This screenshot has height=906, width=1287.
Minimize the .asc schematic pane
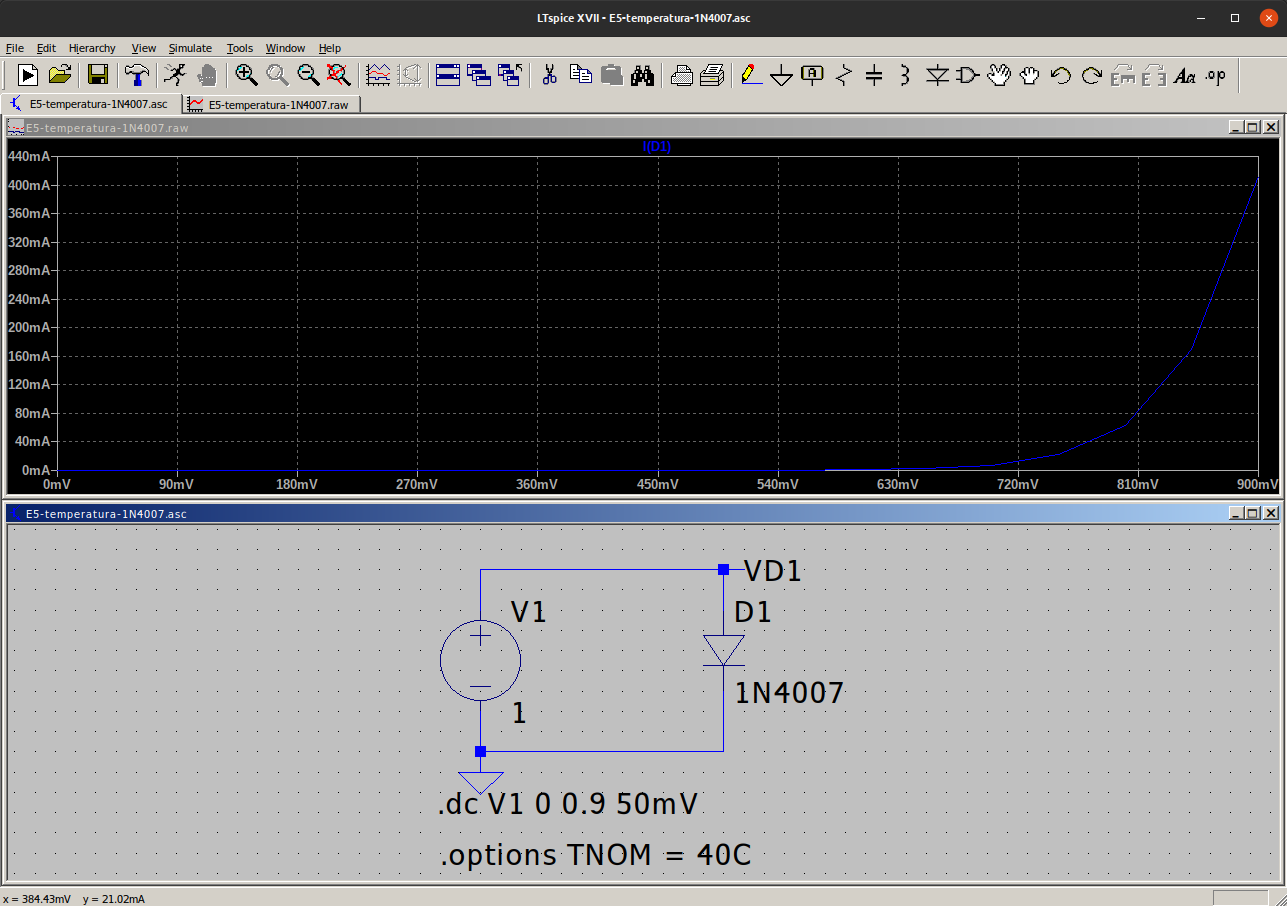1235,513
